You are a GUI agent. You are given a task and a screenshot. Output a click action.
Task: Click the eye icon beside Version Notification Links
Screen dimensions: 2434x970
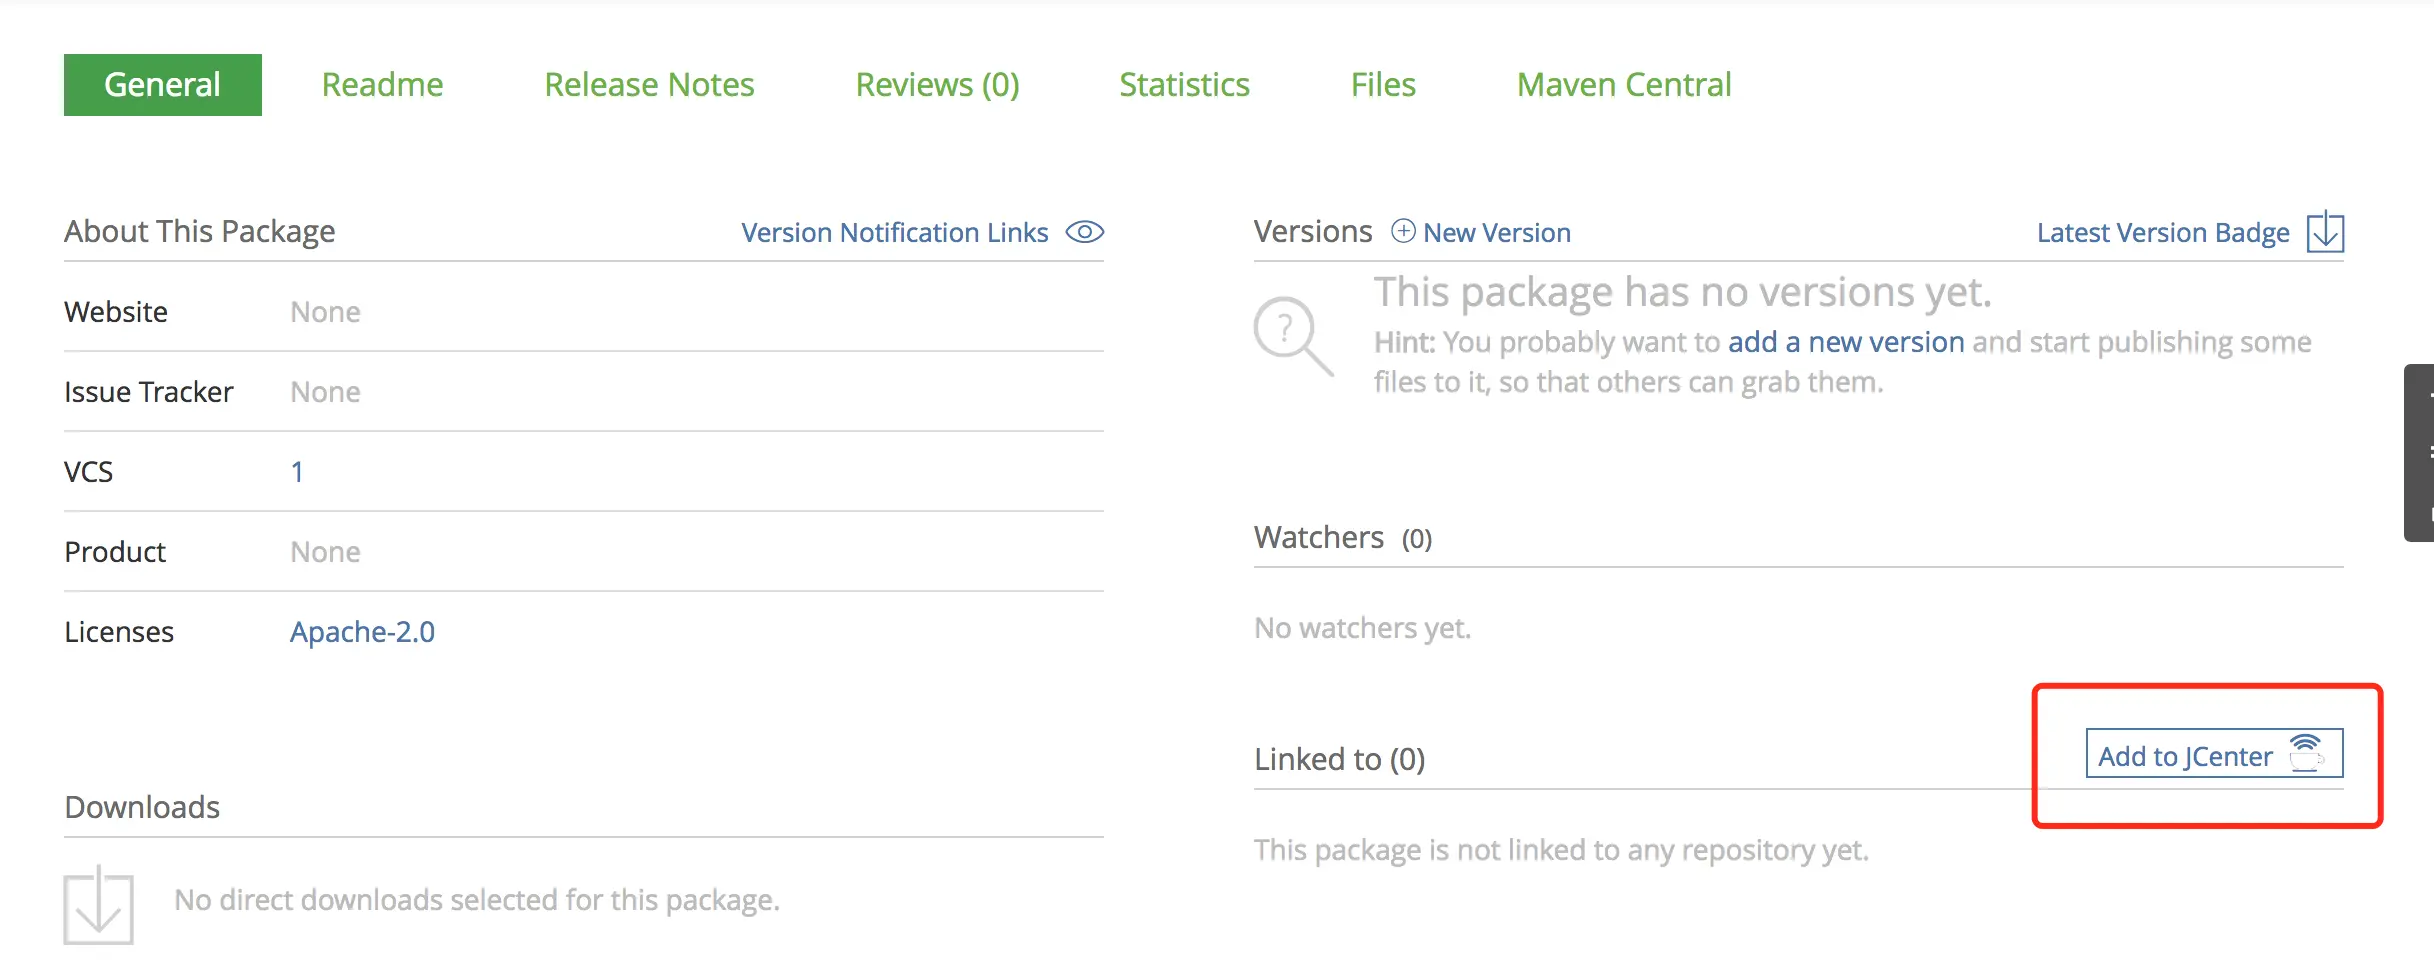[1084, 232]
